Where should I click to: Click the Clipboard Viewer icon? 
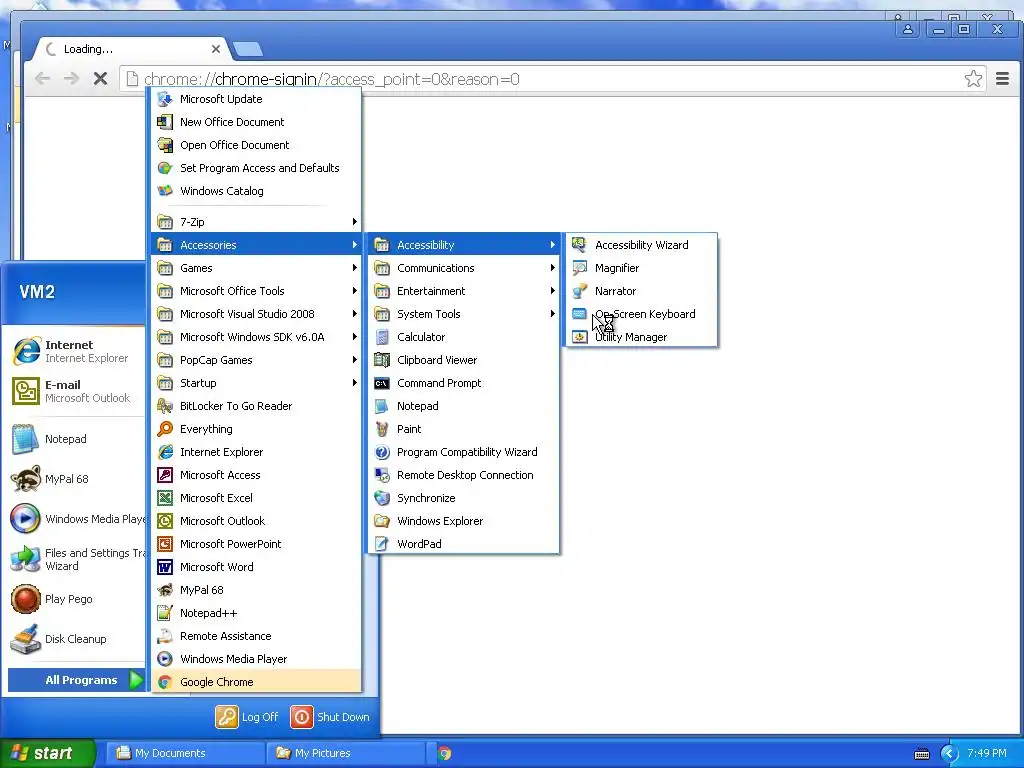(x=382, y=360)
